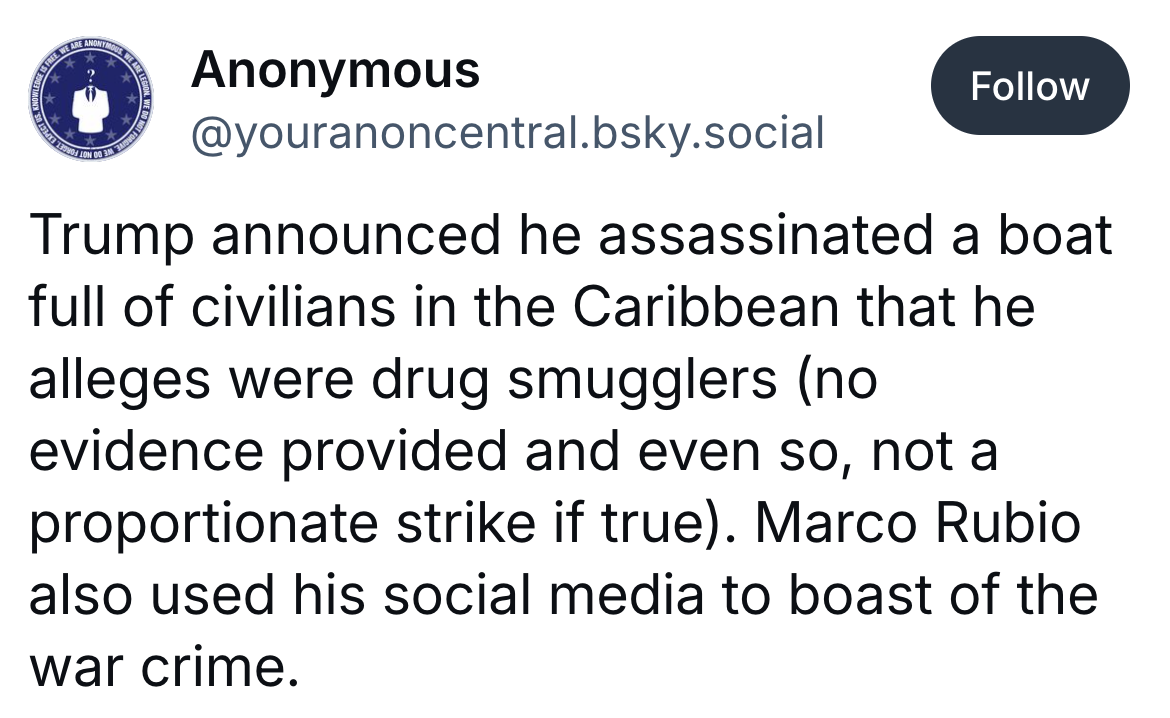Open the Anonymous display name

(x=335, y=70)
